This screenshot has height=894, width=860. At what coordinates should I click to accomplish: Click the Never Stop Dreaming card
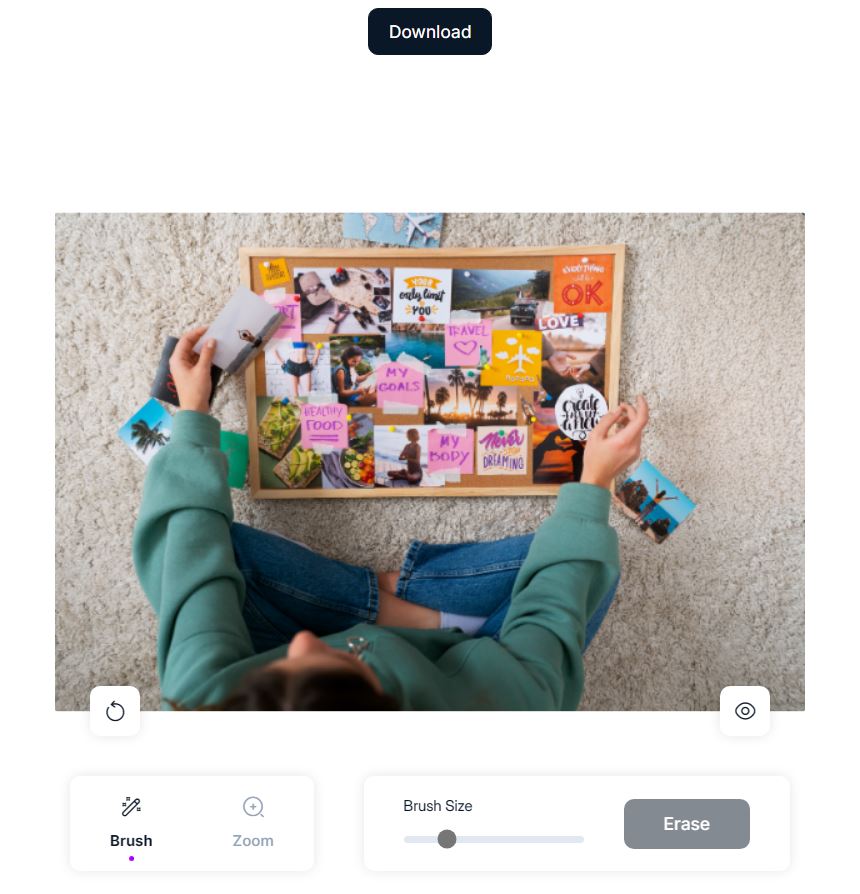501,450
